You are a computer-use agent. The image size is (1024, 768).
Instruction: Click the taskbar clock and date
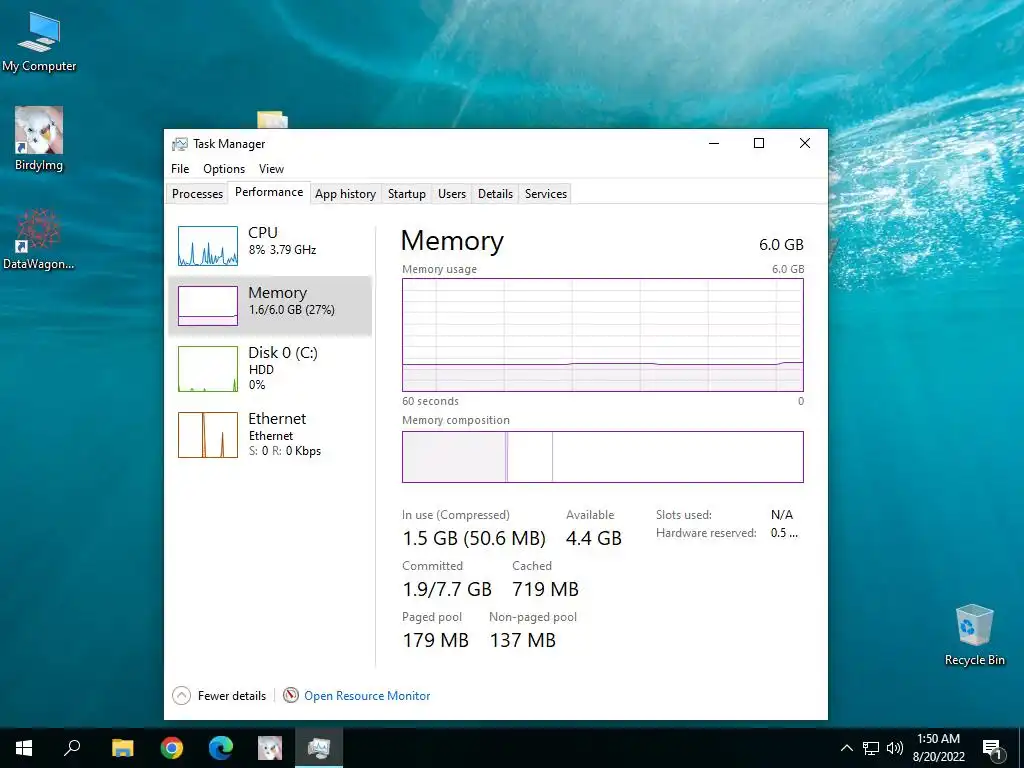pos(938,748)
